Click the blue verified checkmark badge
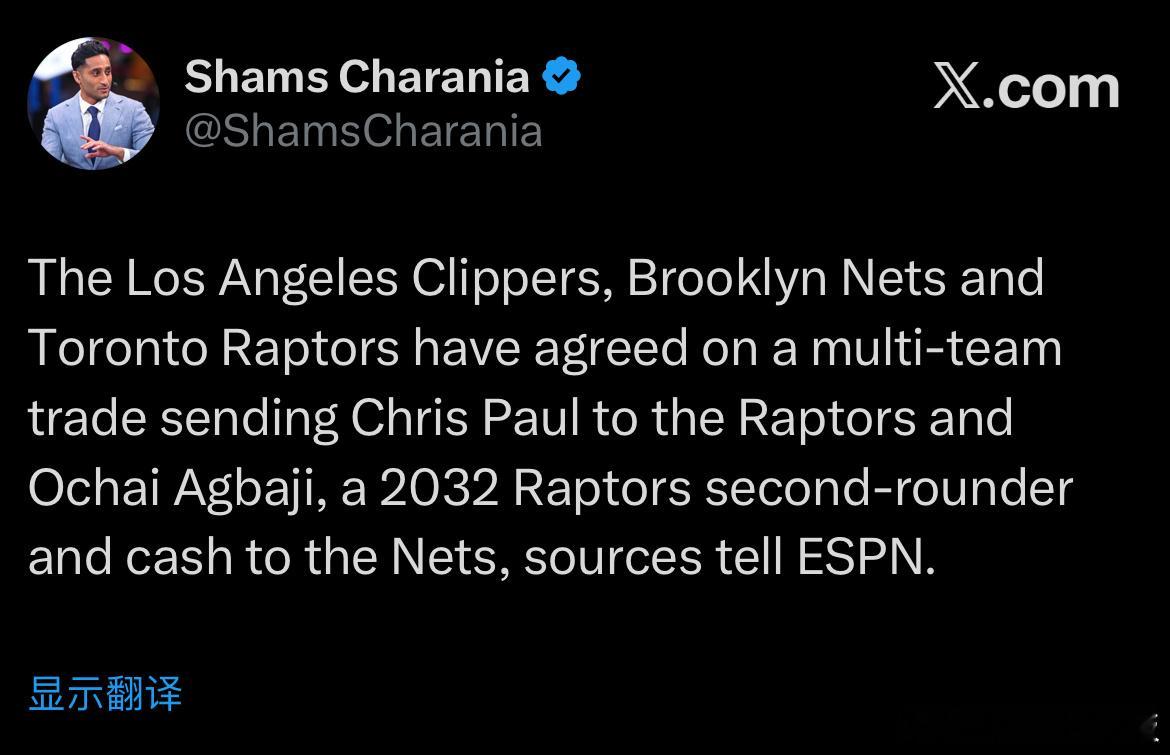The width and height of the screenshot is (1170, 755). tap(562, 77)
